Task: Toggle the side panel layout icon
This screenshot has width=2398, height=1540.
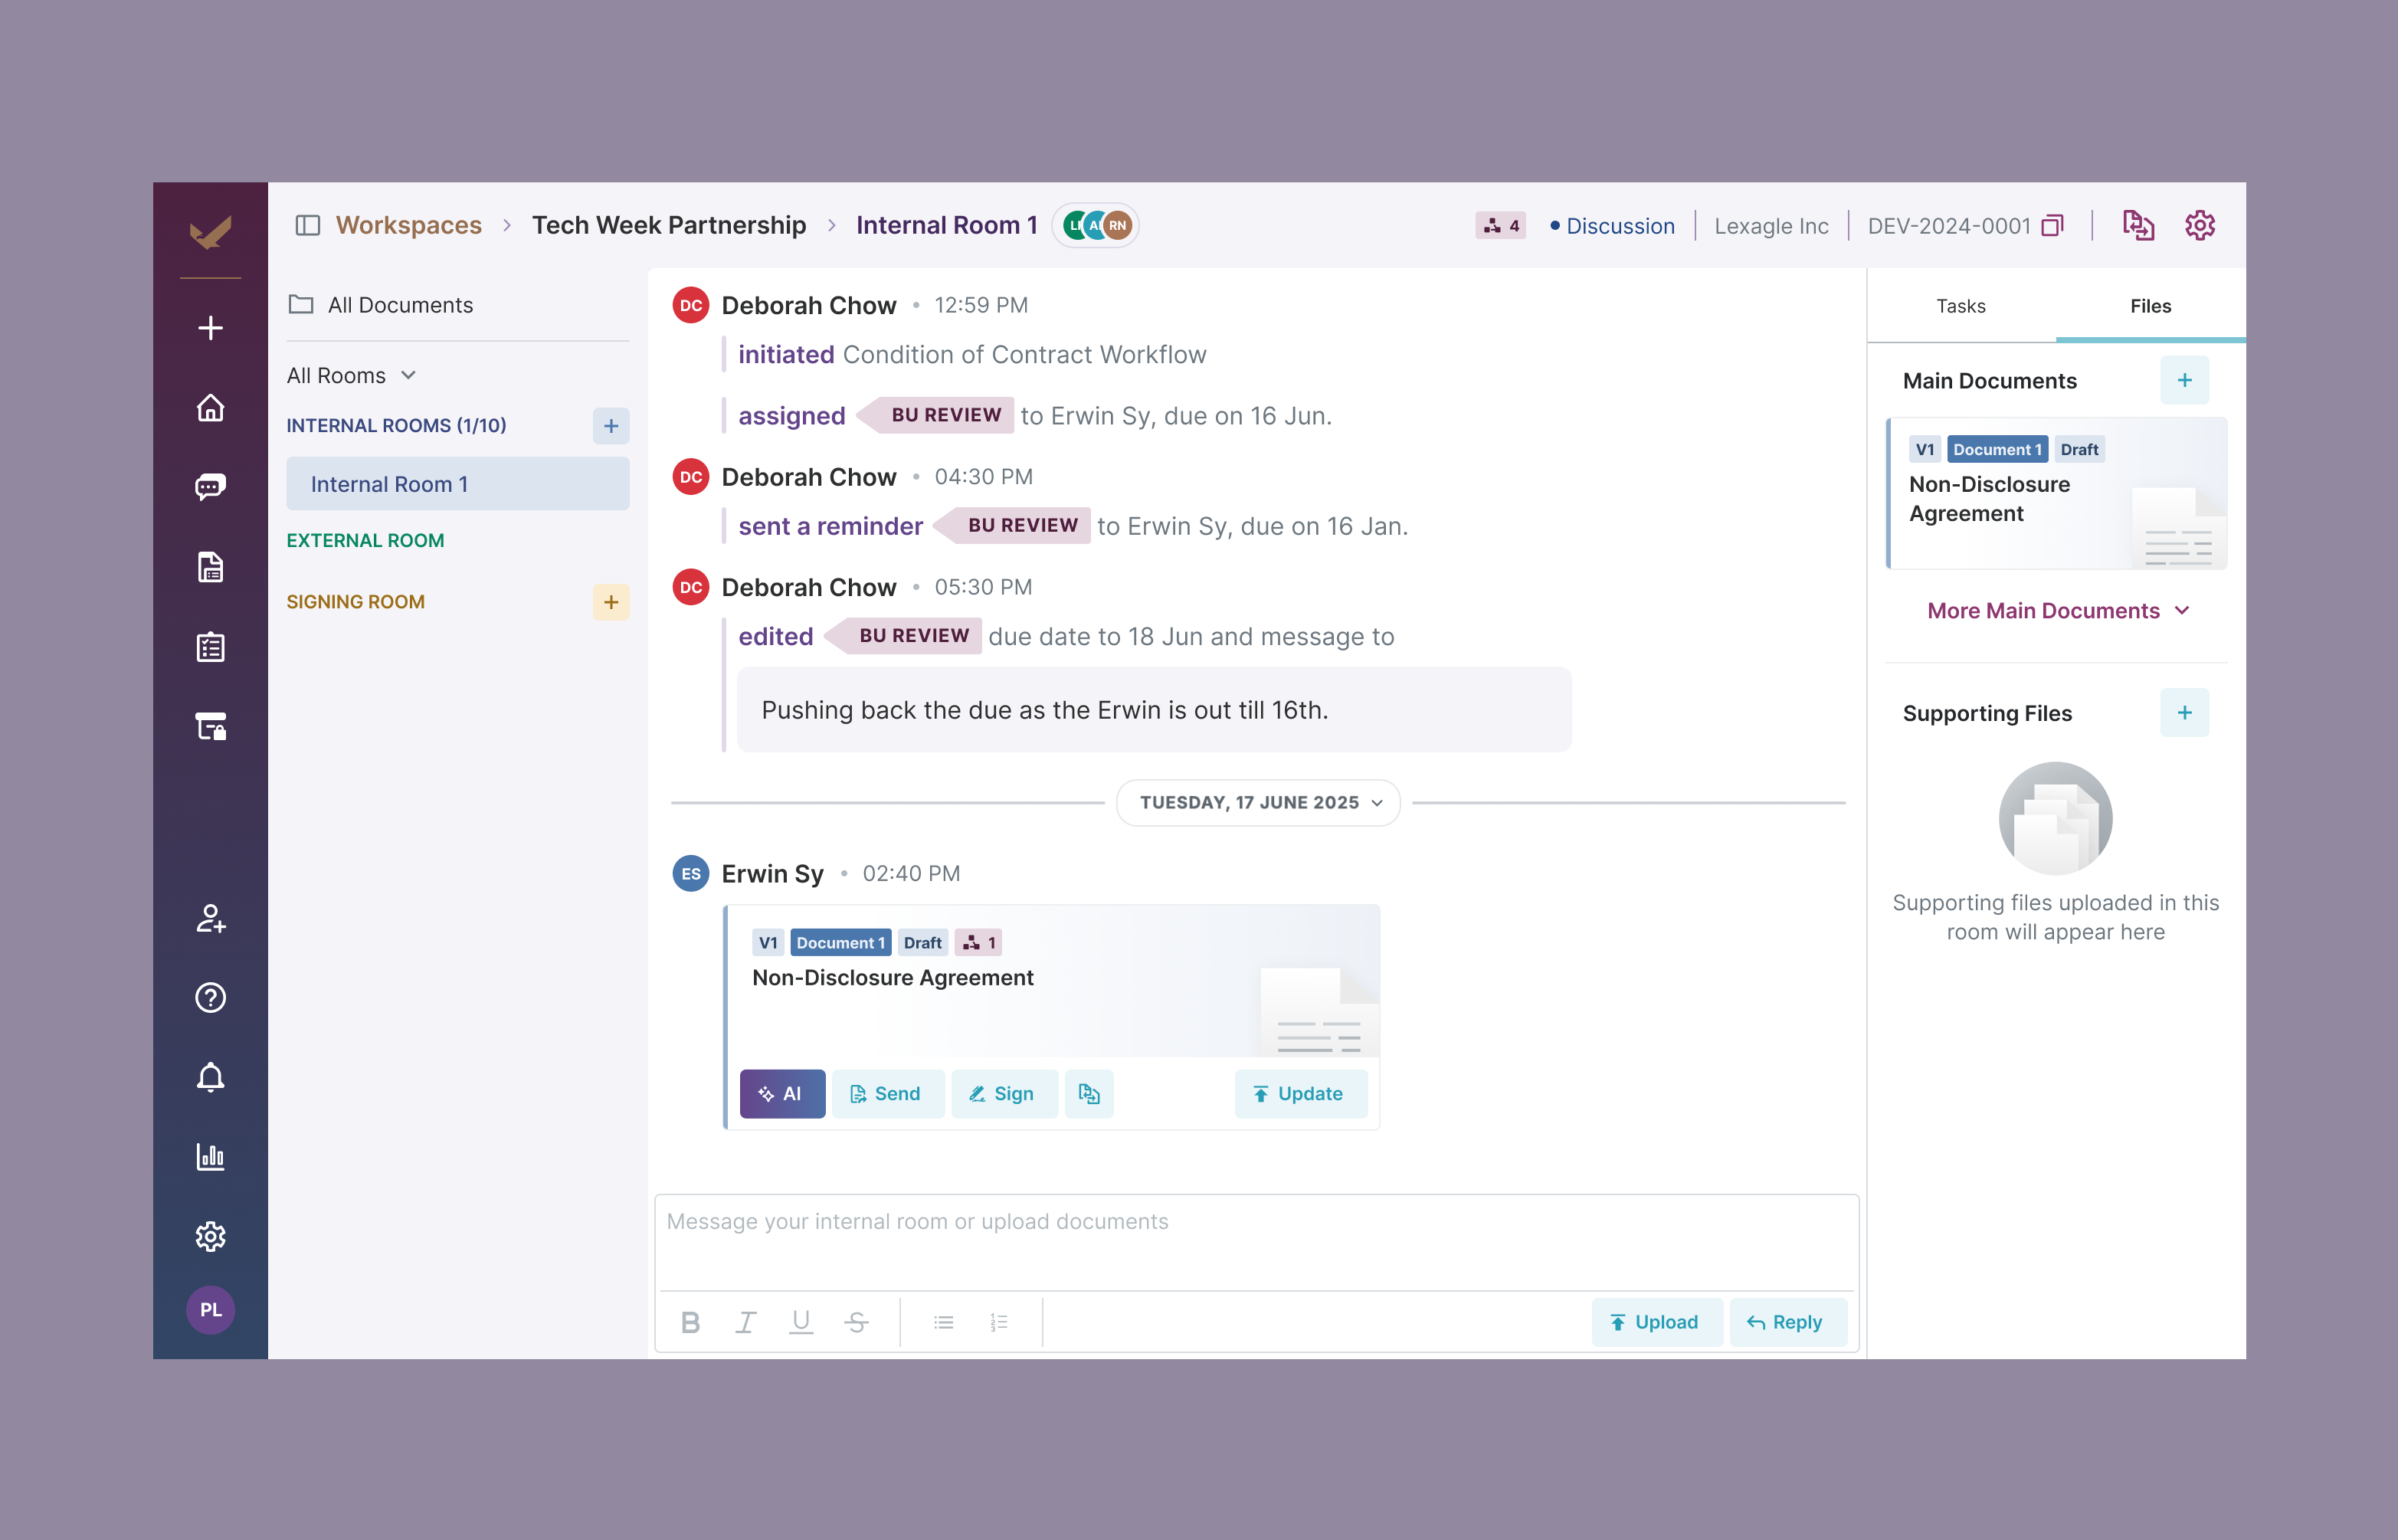Action: pyautogui.click(x=307, y=225)
